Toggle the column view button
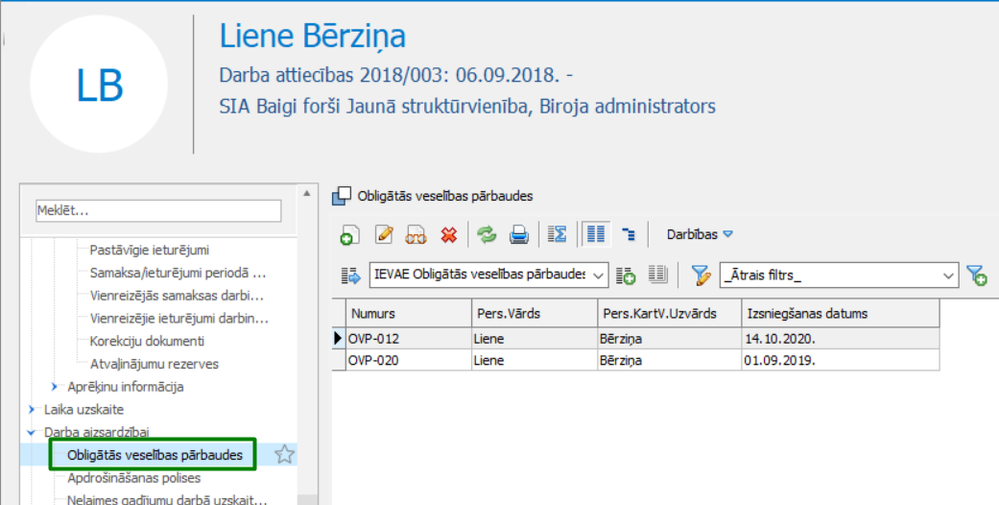 (596, 235)
